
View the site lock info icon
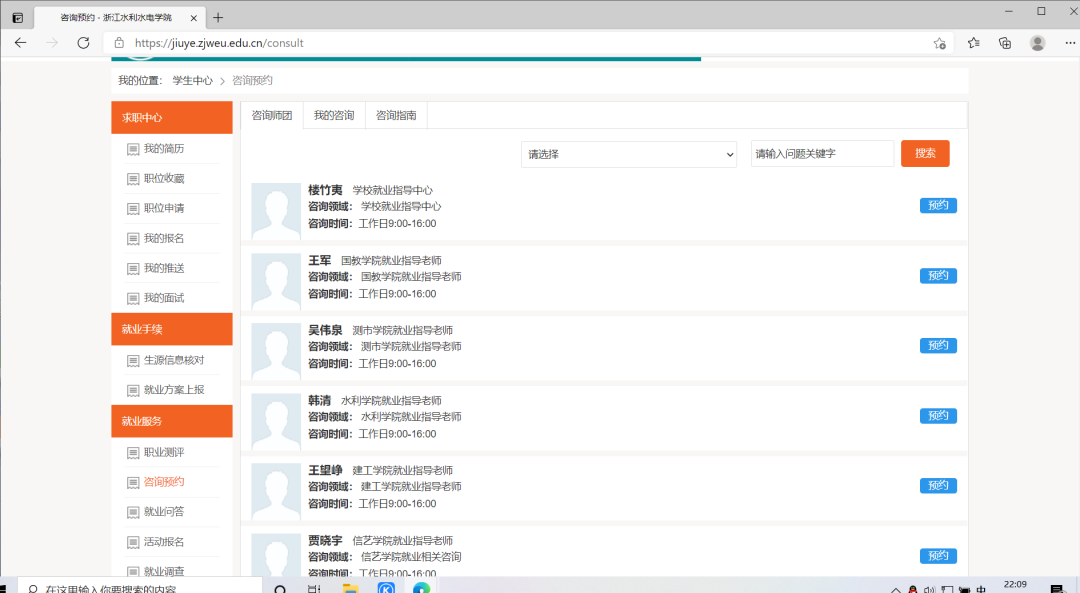point(119,43)
